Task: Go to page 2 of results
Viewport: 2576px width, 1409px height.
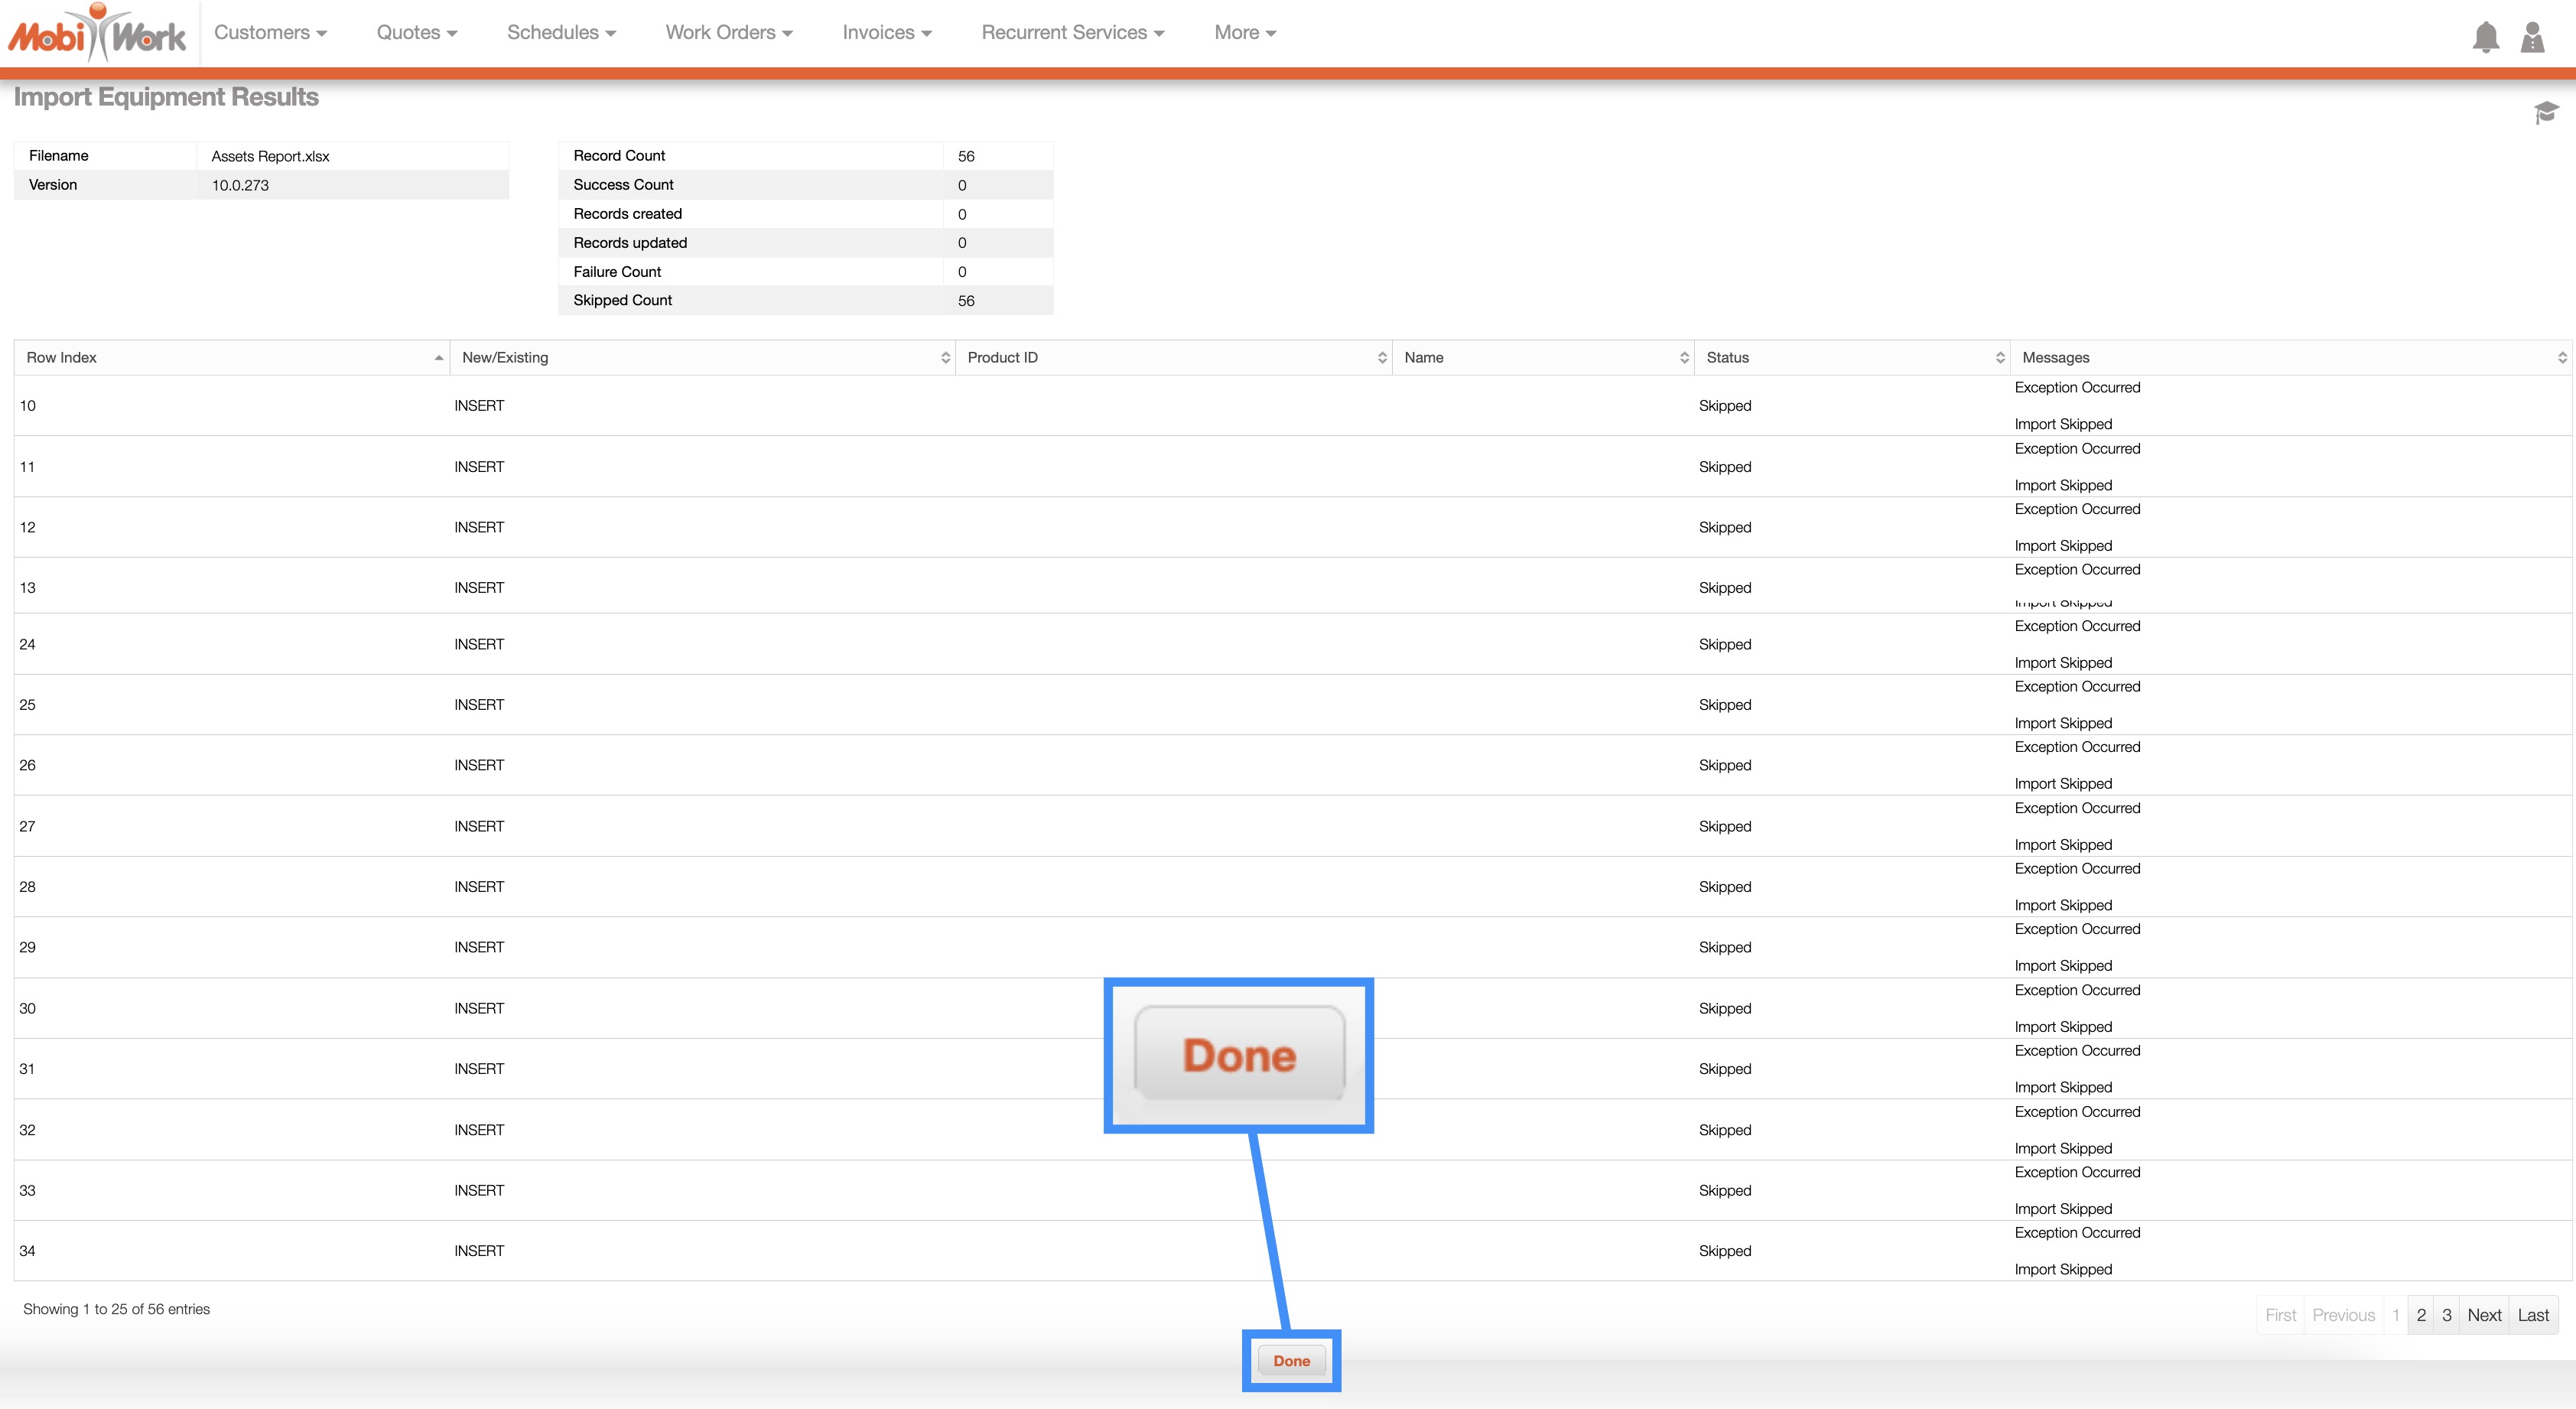Action: (2421, 1315)
